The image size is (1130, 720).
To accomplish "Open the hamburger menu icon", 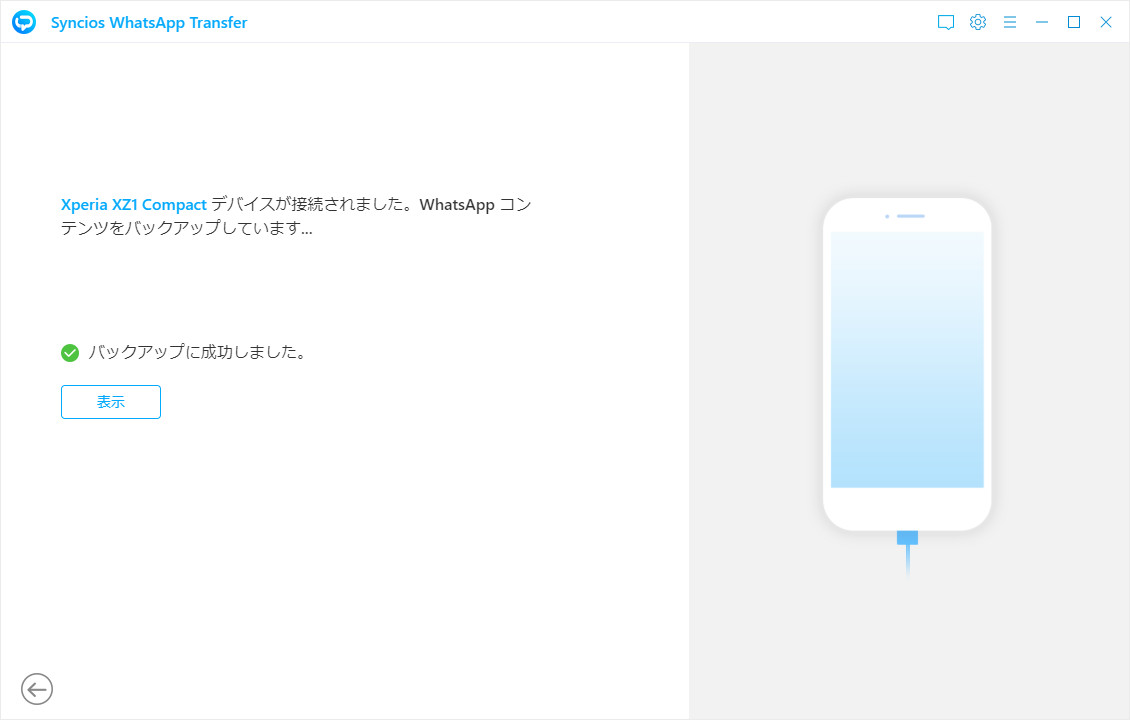I will coord(1010,22).
